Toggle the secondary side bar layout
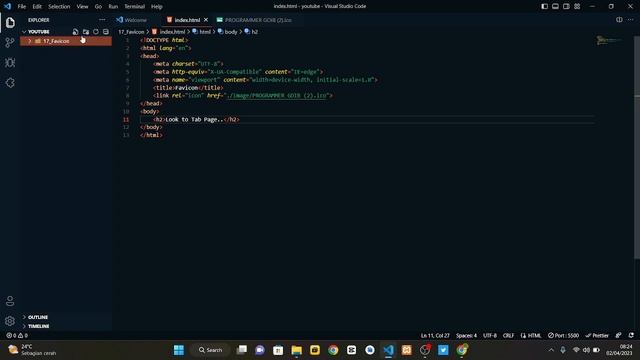The height and width of the screenshot is (360, 640). (566, 6)
